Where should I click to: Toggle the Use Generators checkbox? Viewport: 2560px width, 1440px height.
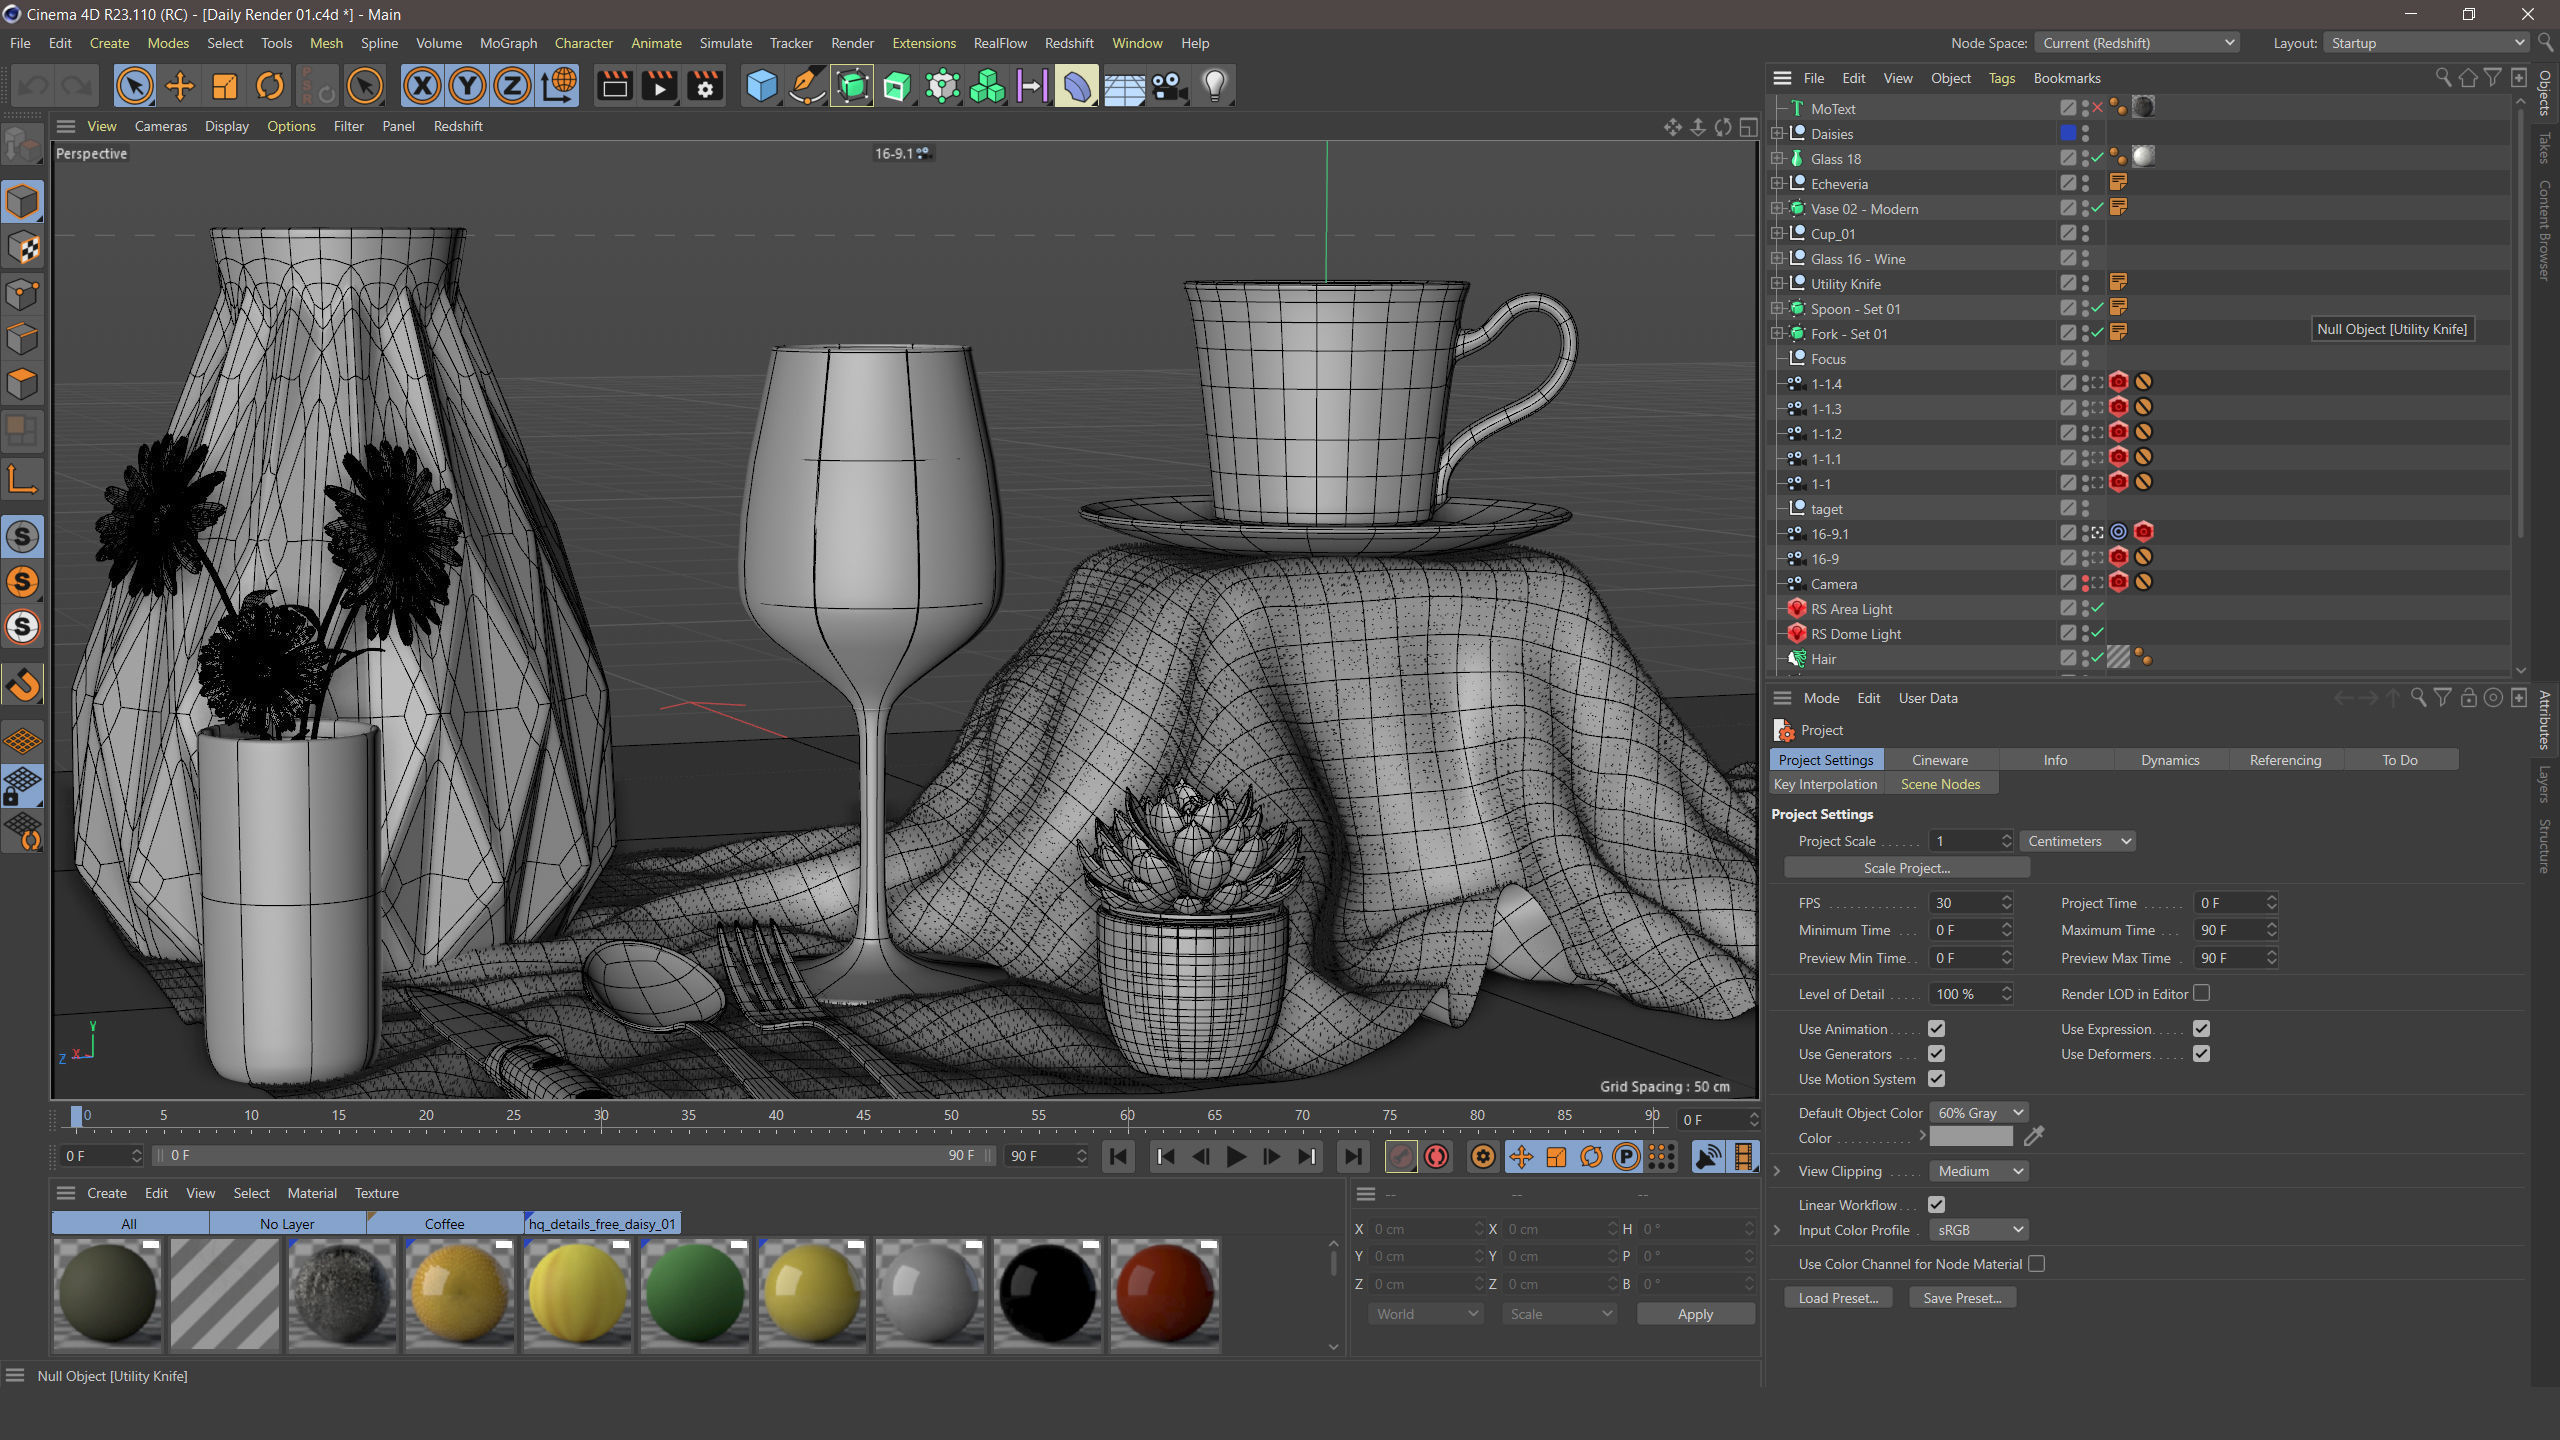[x=1936, y=1053]
